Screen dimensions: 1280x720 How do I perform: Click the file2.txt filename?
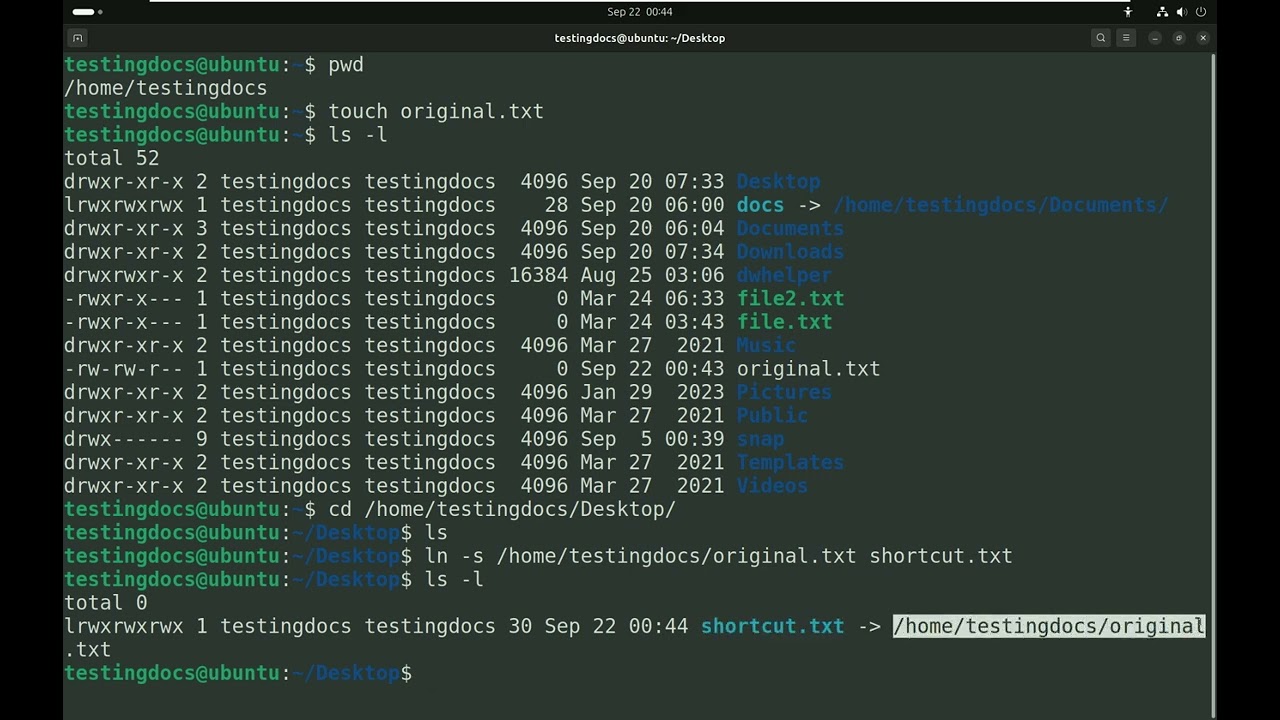coord(790,299)
